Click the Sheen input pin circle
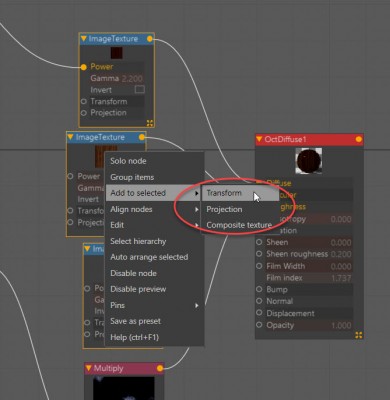 coord(259,242)
